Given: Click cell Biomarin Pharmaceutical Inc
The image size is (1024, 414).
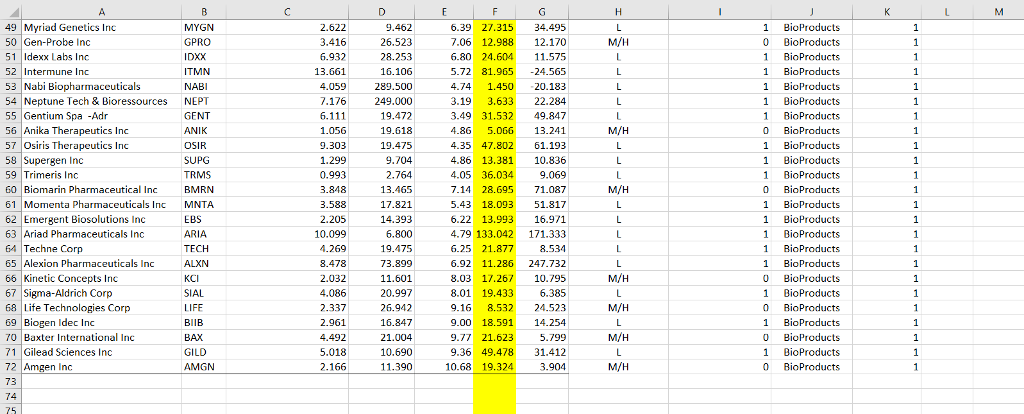Looking at the screenshot, I should point(102,189).
